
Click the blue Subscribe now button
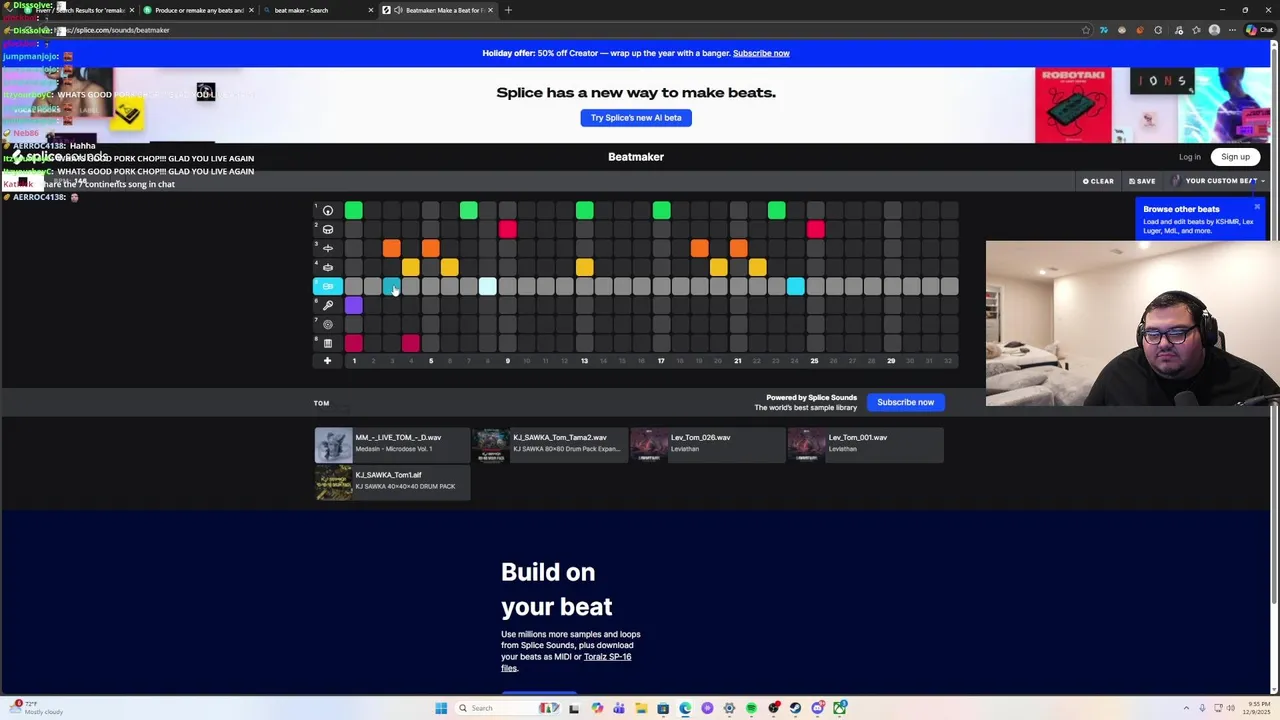click(905, 402)
